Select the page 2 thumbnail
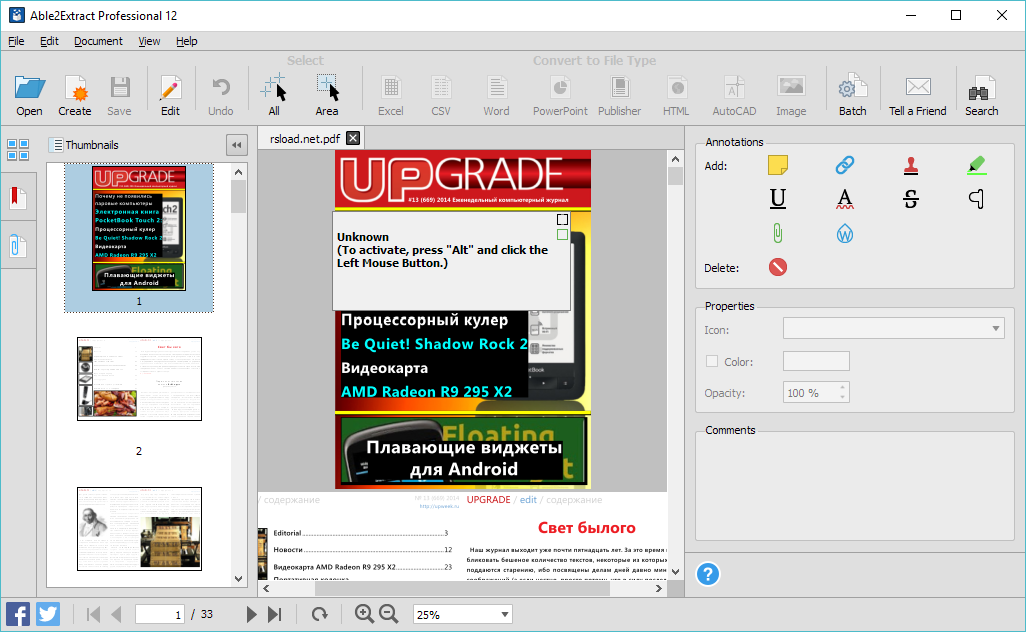The width and height of the screenshot is (1026, 632). [139, 378]
